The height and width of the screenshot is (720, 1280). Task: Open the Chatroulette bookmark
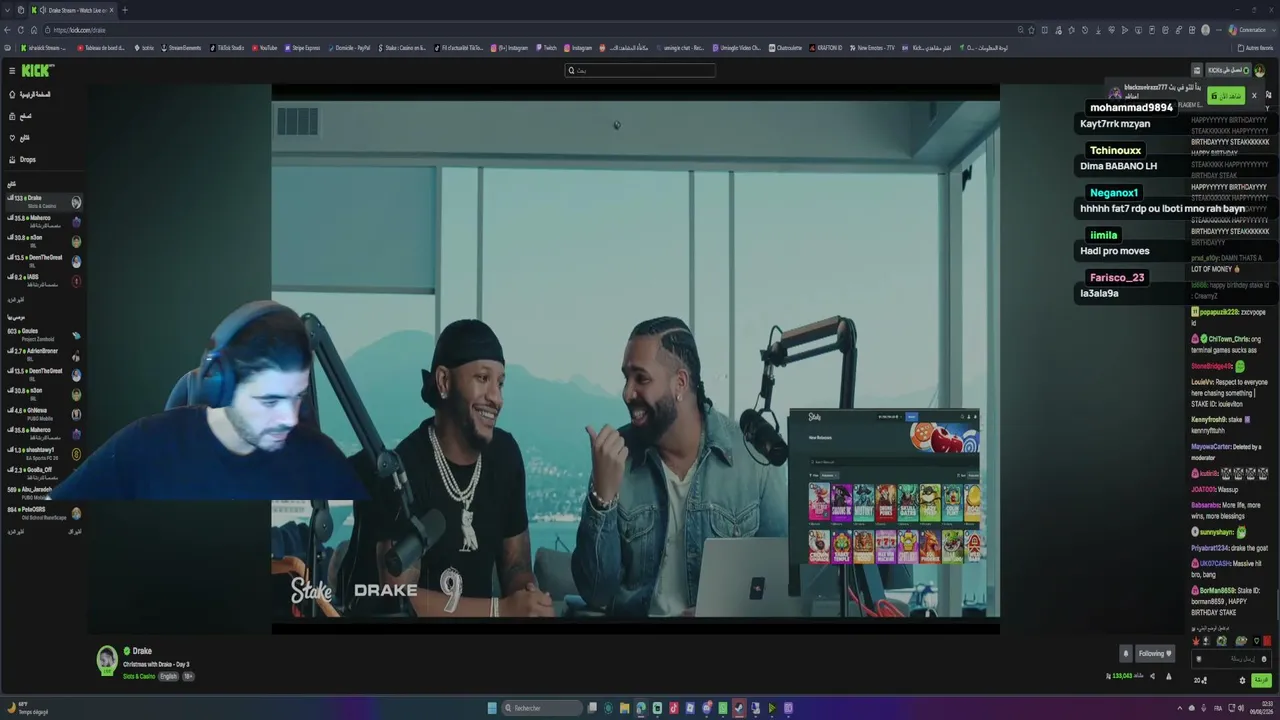(786, 48)
